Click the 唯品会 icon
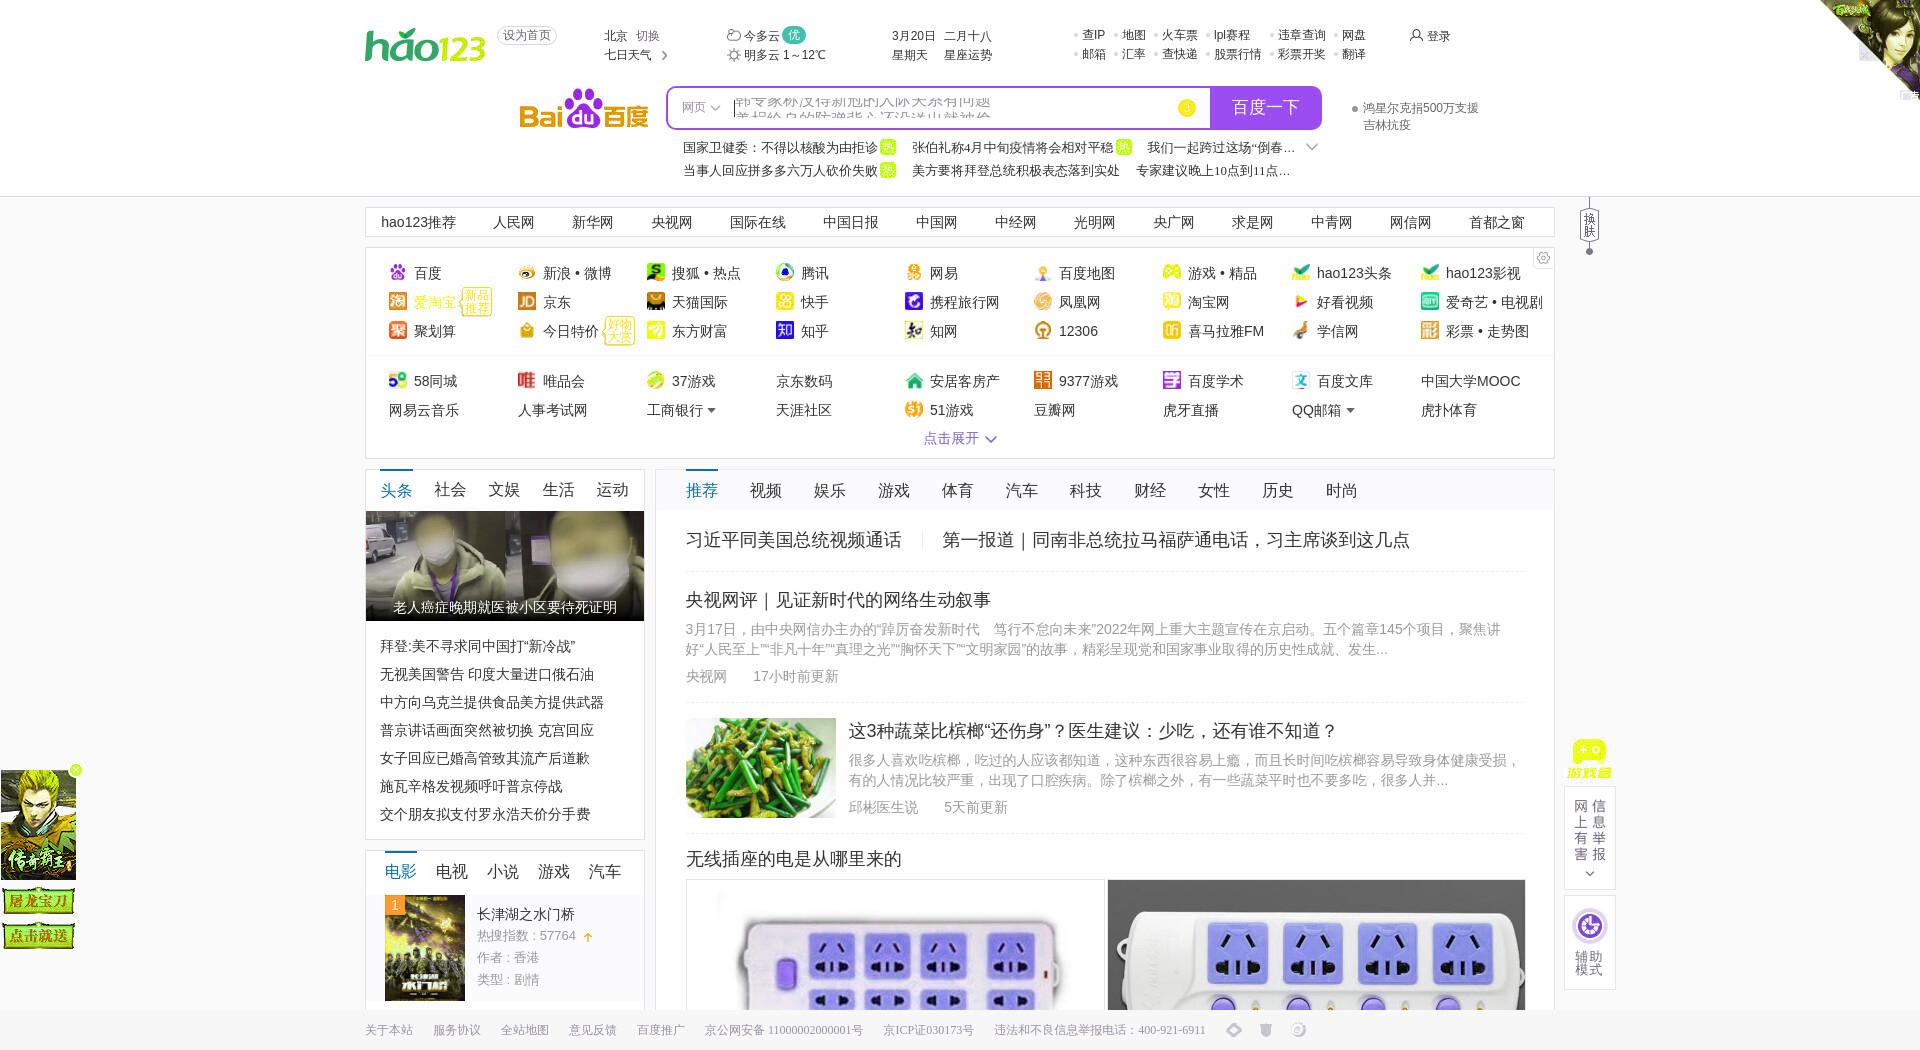Screen dimensions: 1920x1050 point(527,380)
